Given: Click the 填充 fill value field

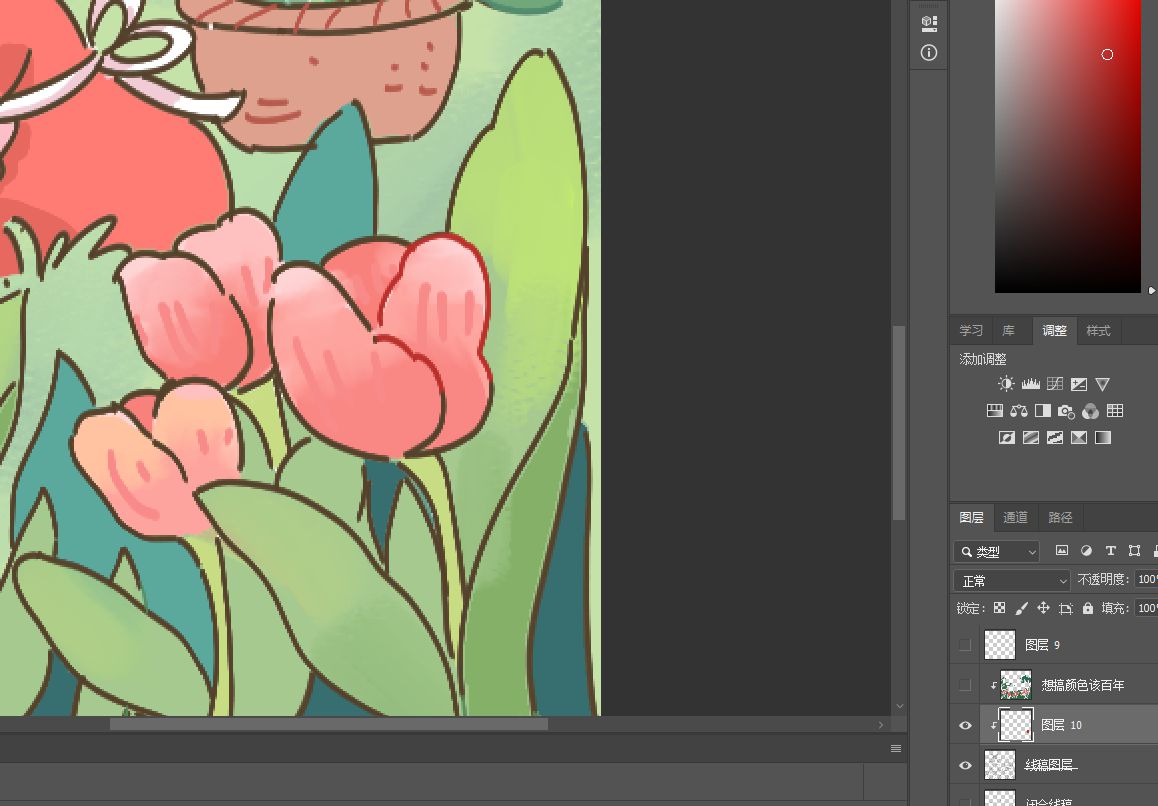Looking at the screenshot, I should point(1147,608).
